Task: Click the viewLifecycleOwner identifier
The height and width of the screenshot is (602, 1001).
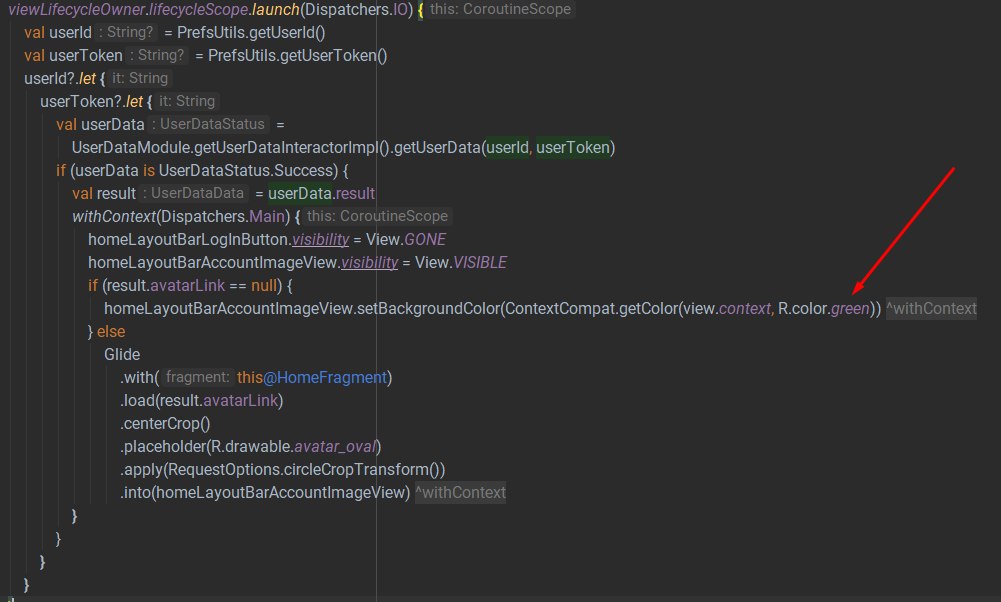Action: click(76, 10)
